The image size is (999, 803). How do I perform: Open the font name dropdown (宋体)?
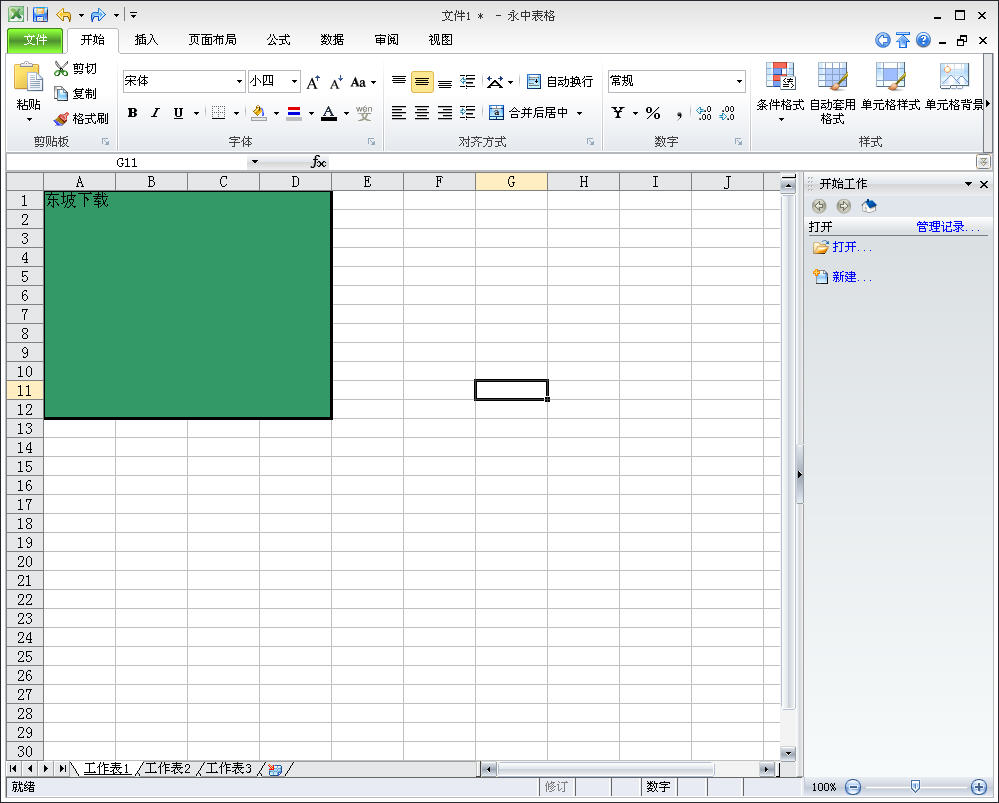[240, 82]
